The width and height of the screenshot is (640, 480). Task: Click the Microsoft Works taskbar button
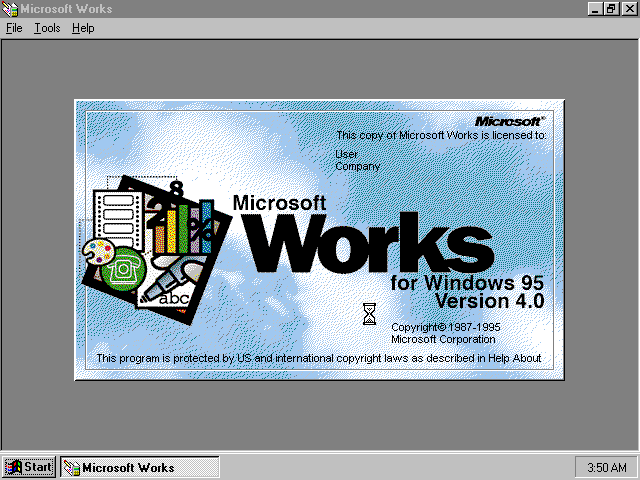139,467
